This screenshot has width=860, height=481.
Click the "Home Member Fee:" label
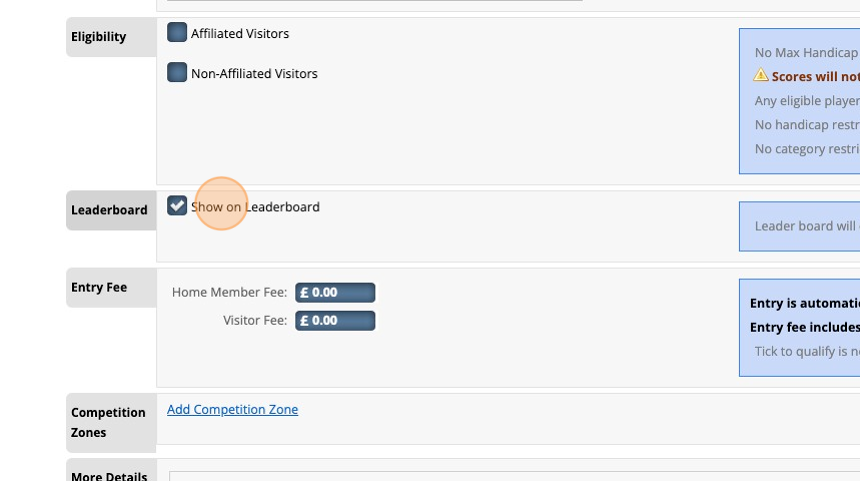pyautogui.click(x=229, y=292)
